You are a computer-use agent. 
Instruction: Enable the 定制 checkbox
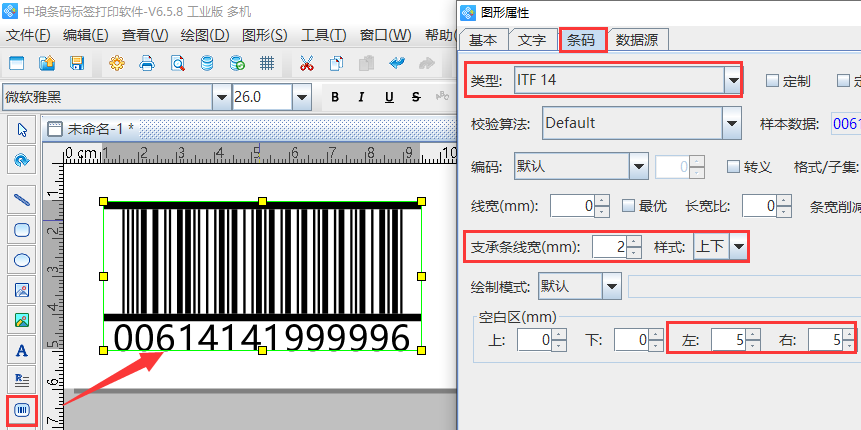[772, 81]
